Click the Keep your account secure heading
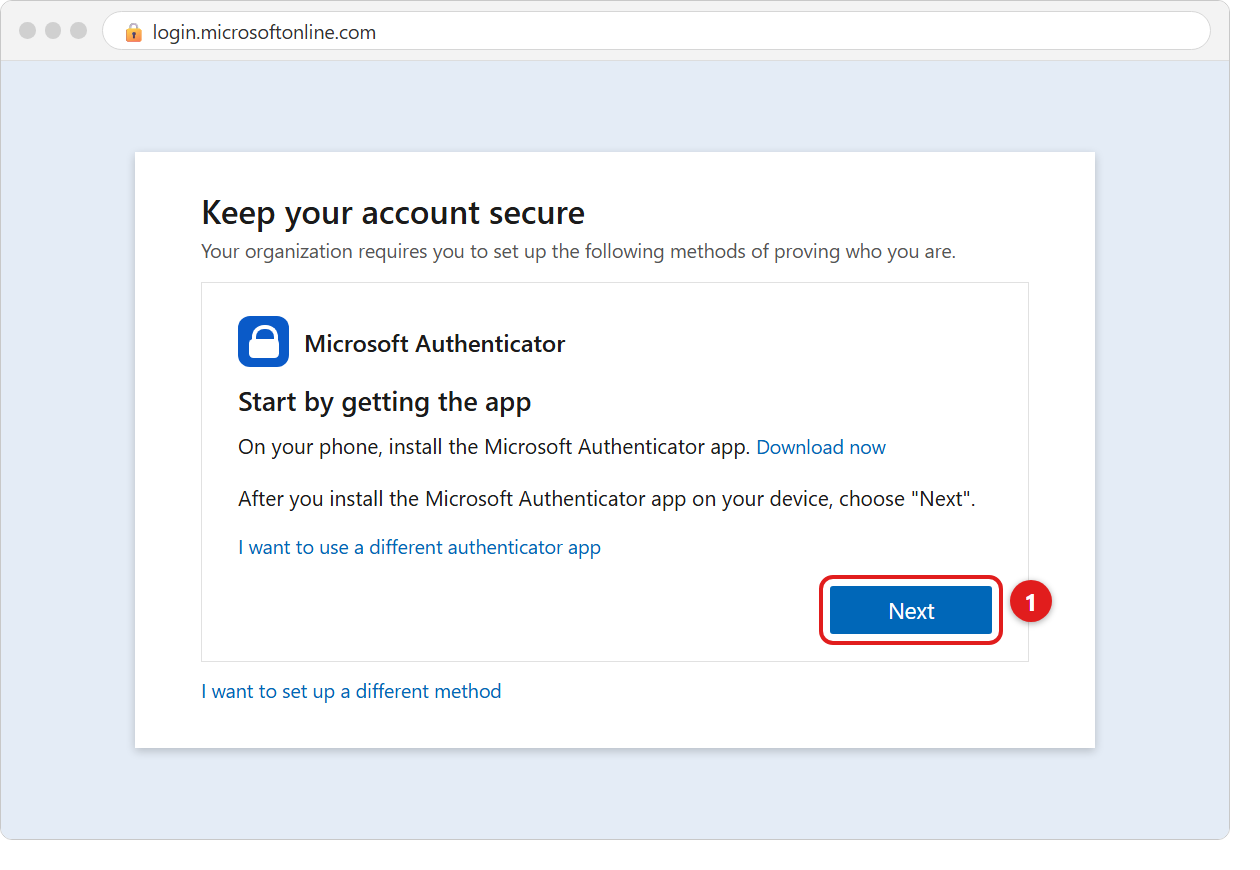The image size is (1260, 870). point(393,213)
